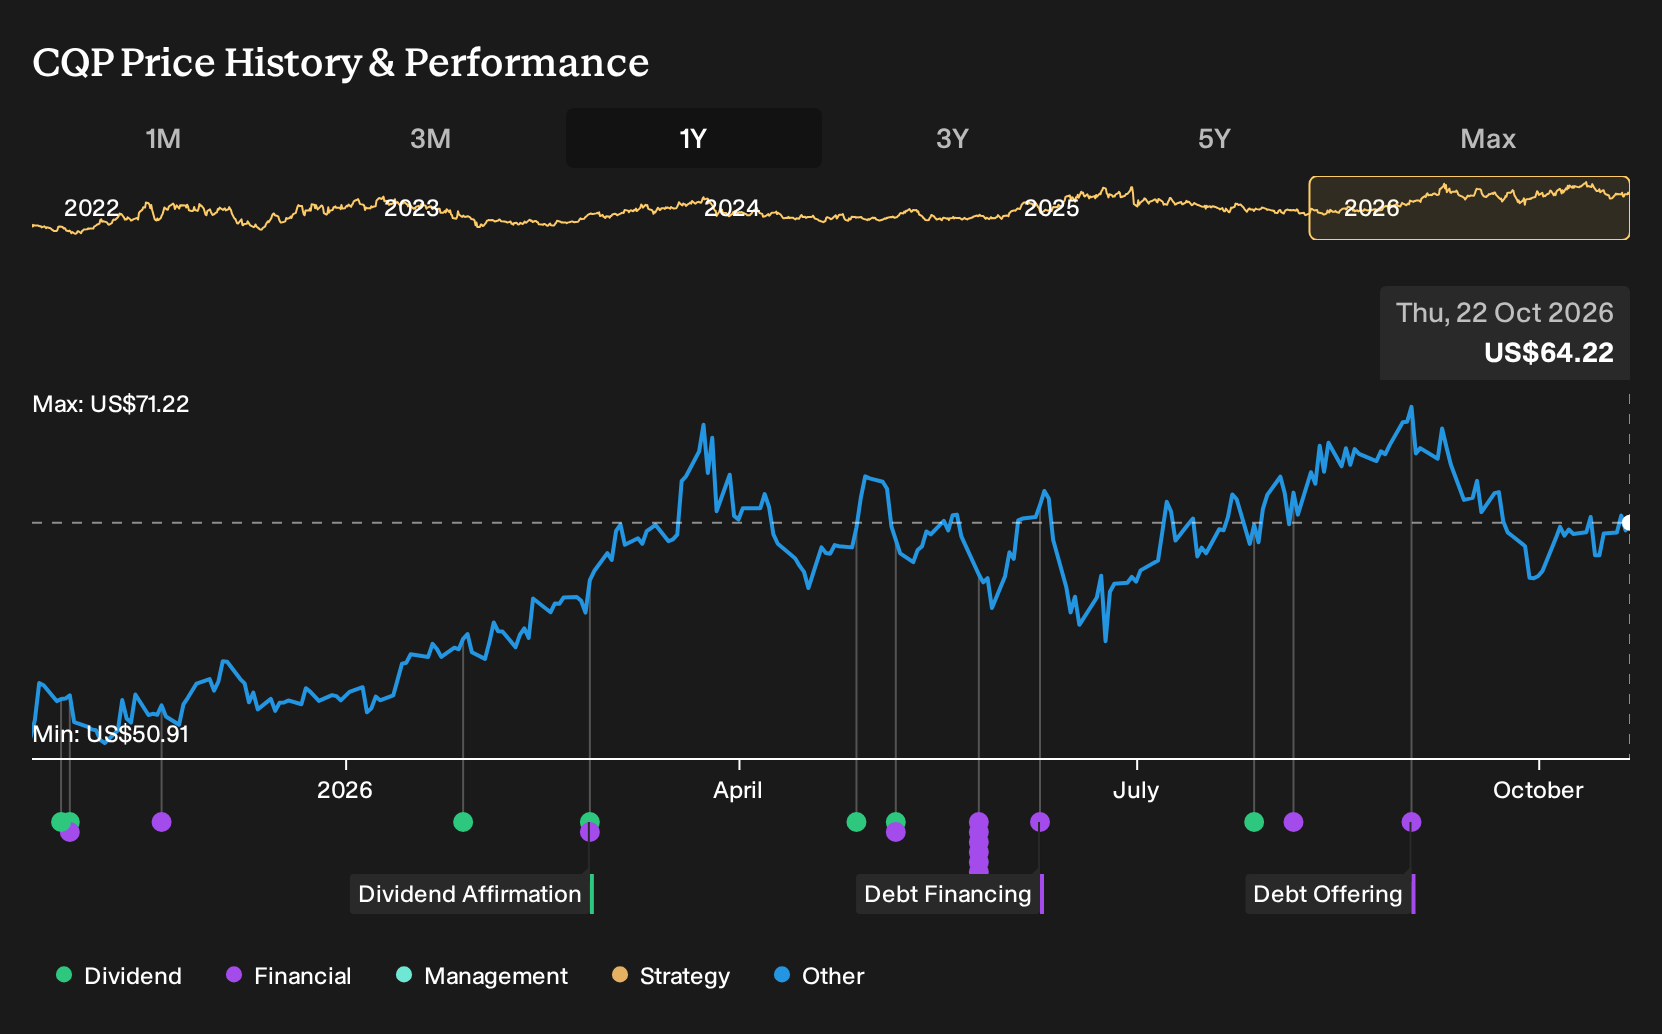The width and height of the screenshot is (1662, 1034).
Task: Switch to the 1Y range tab
Action: tap(694, 138)
